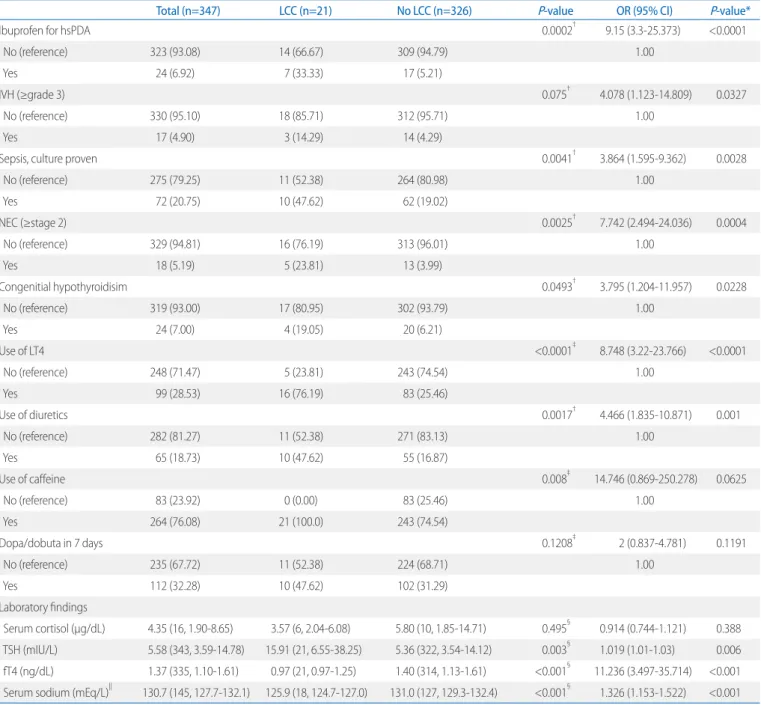The height and width of the screenshot is (705, 761).
Task: Select the NEC (≥stage 2) row label
Action: [33, 223]
